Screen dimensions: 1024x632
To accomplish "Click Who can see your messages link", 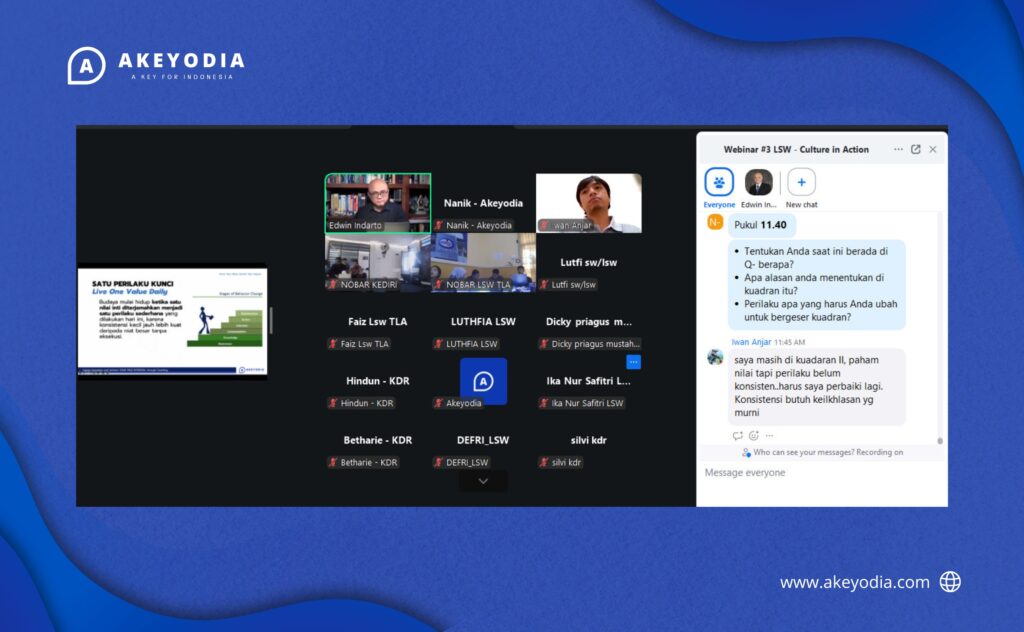I will [x=803, y=452].
